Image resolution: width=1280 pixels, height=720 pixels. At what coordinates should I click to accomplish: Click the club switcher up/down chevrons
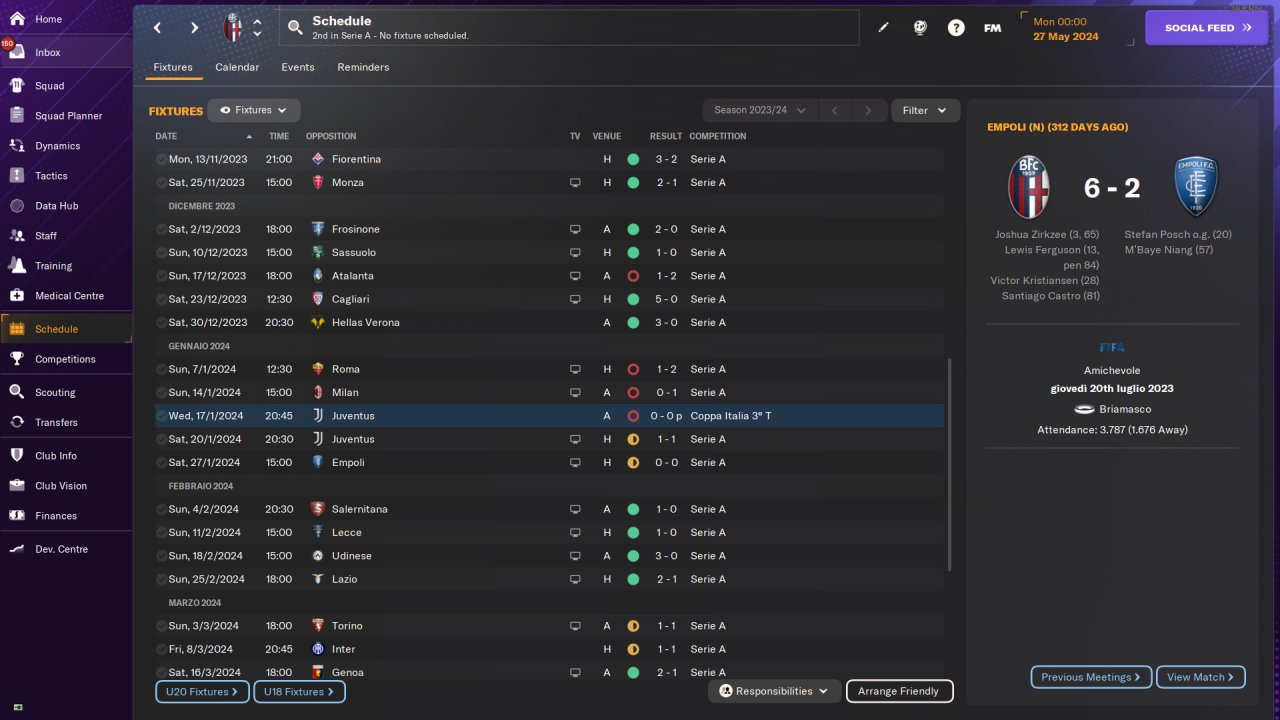point(257,28)
